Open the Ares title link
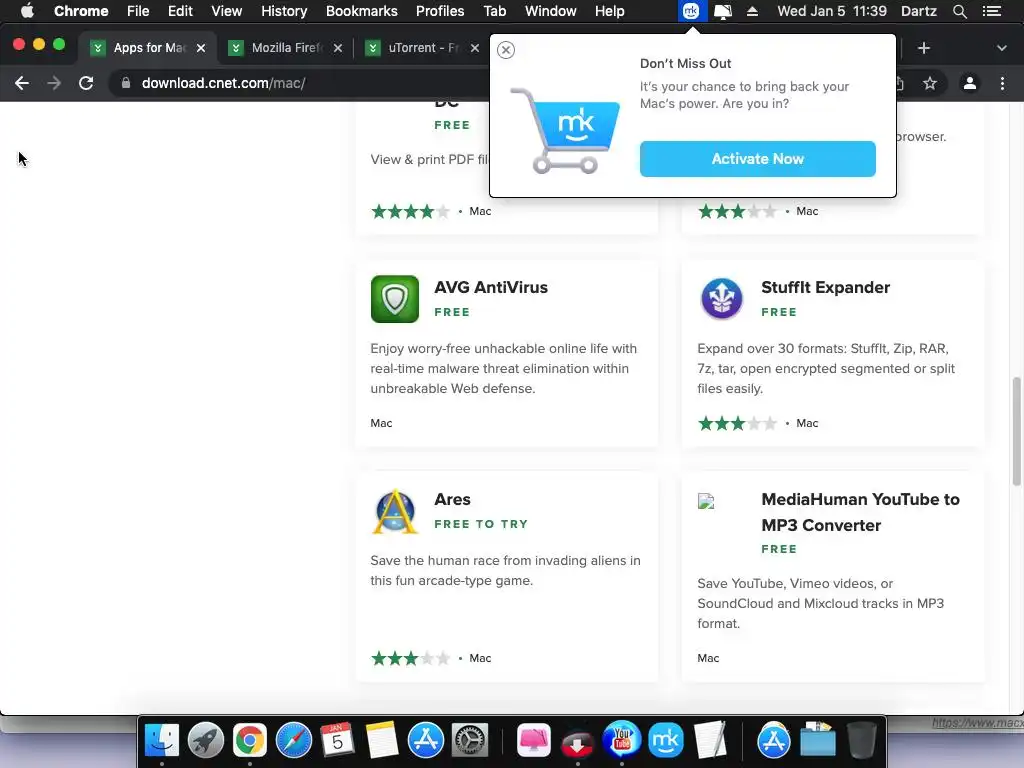The image size is (1024, 768). (x=452, y=500)
